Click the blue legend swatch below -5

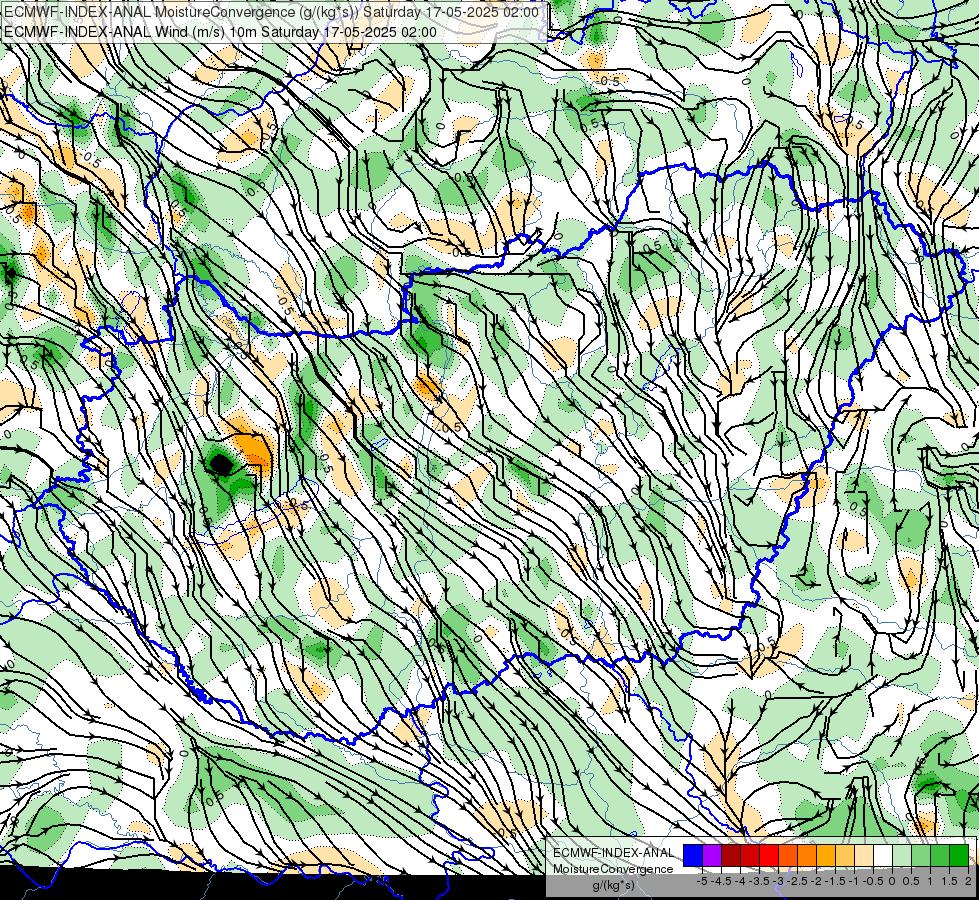coord(693,856)
